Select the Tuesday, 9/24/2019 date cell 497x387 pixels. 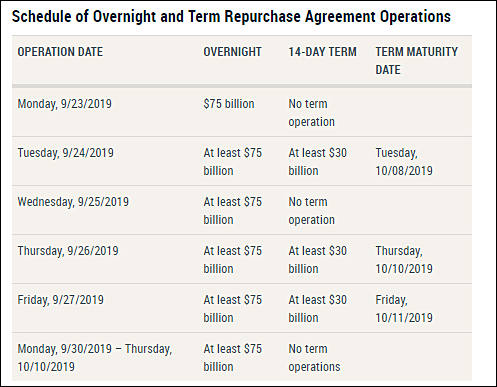65,153
